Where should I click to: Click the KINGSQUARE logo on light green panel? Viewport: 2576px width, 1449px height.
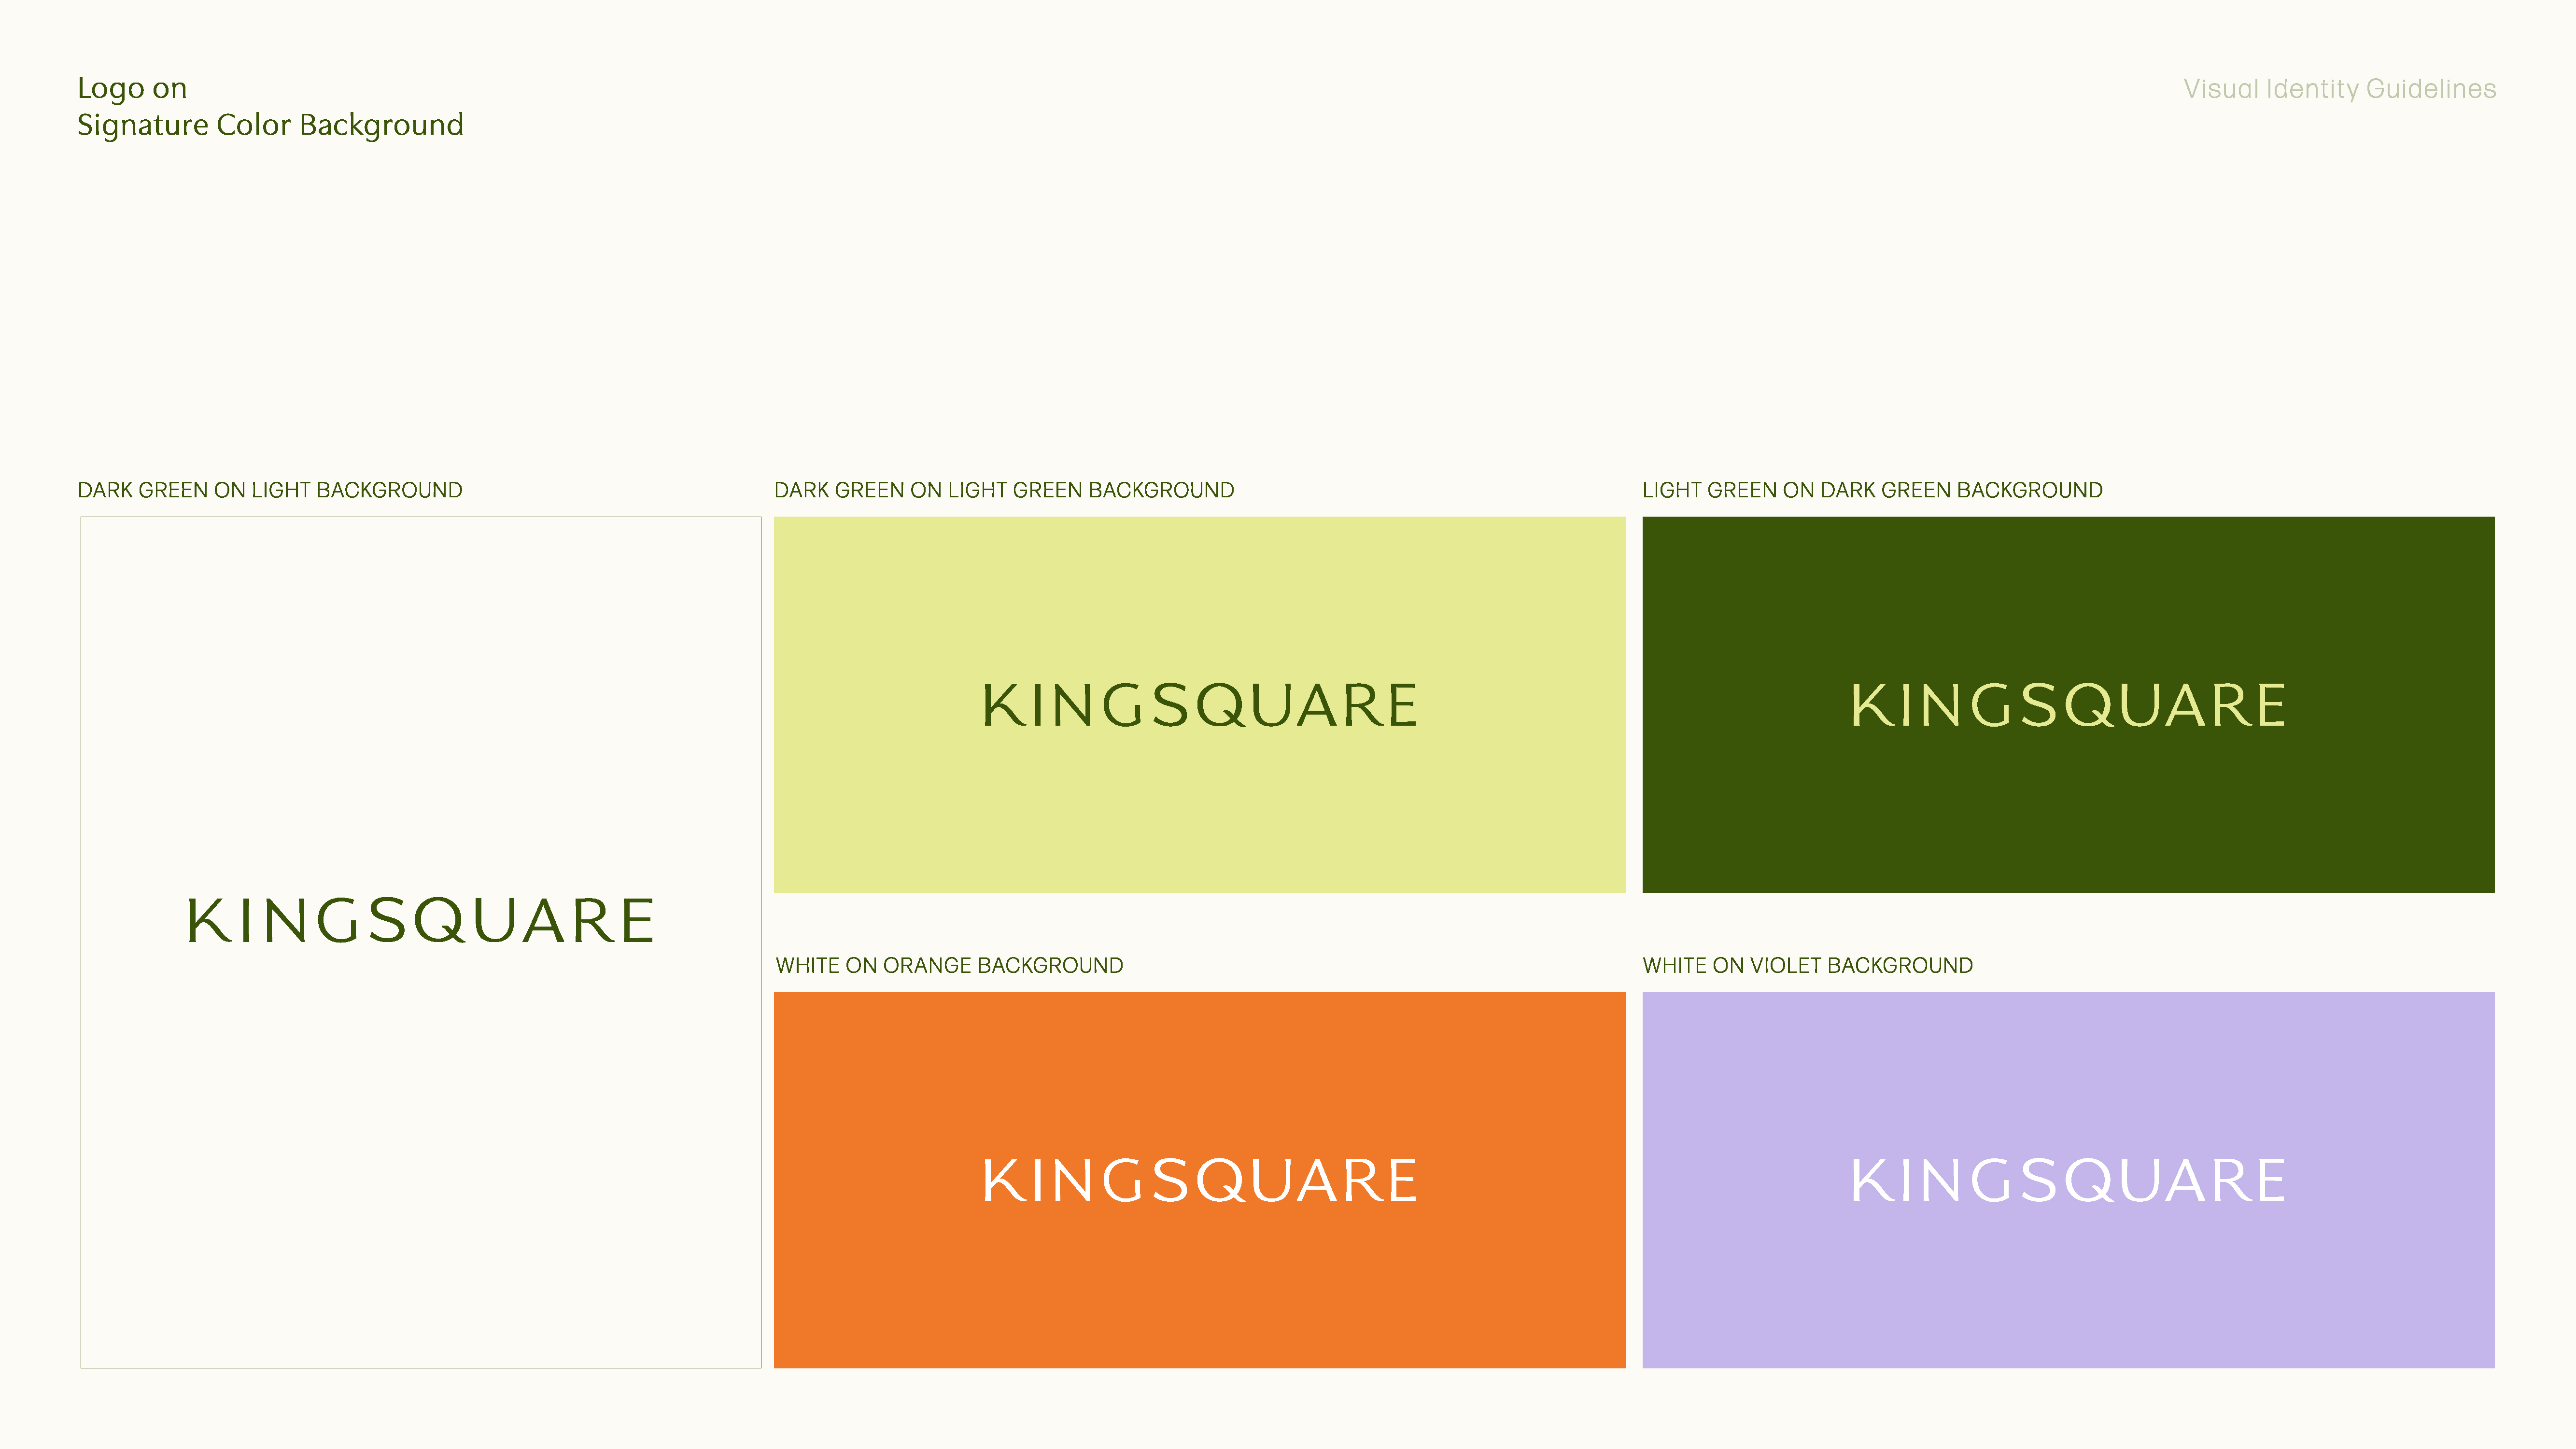pyautogui.click(x=1200, y=705)
